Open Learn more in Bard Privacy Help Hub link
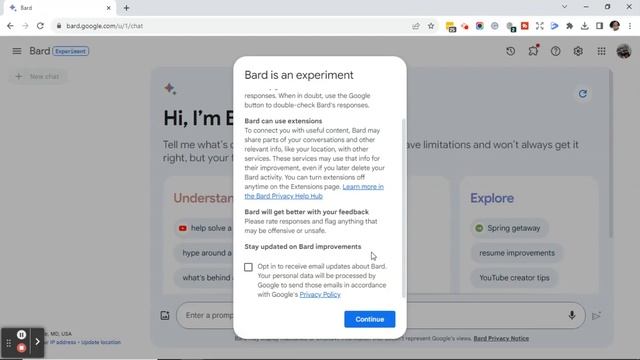 [314, 191]
